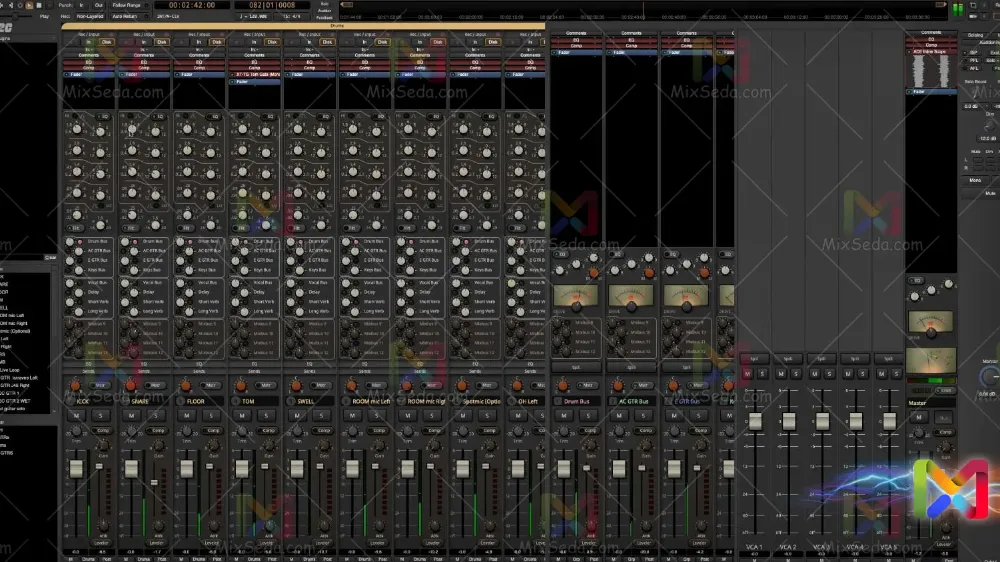Mute the KICK channel
This screenshot has width=1000, height=562.
tap(77, 415)
